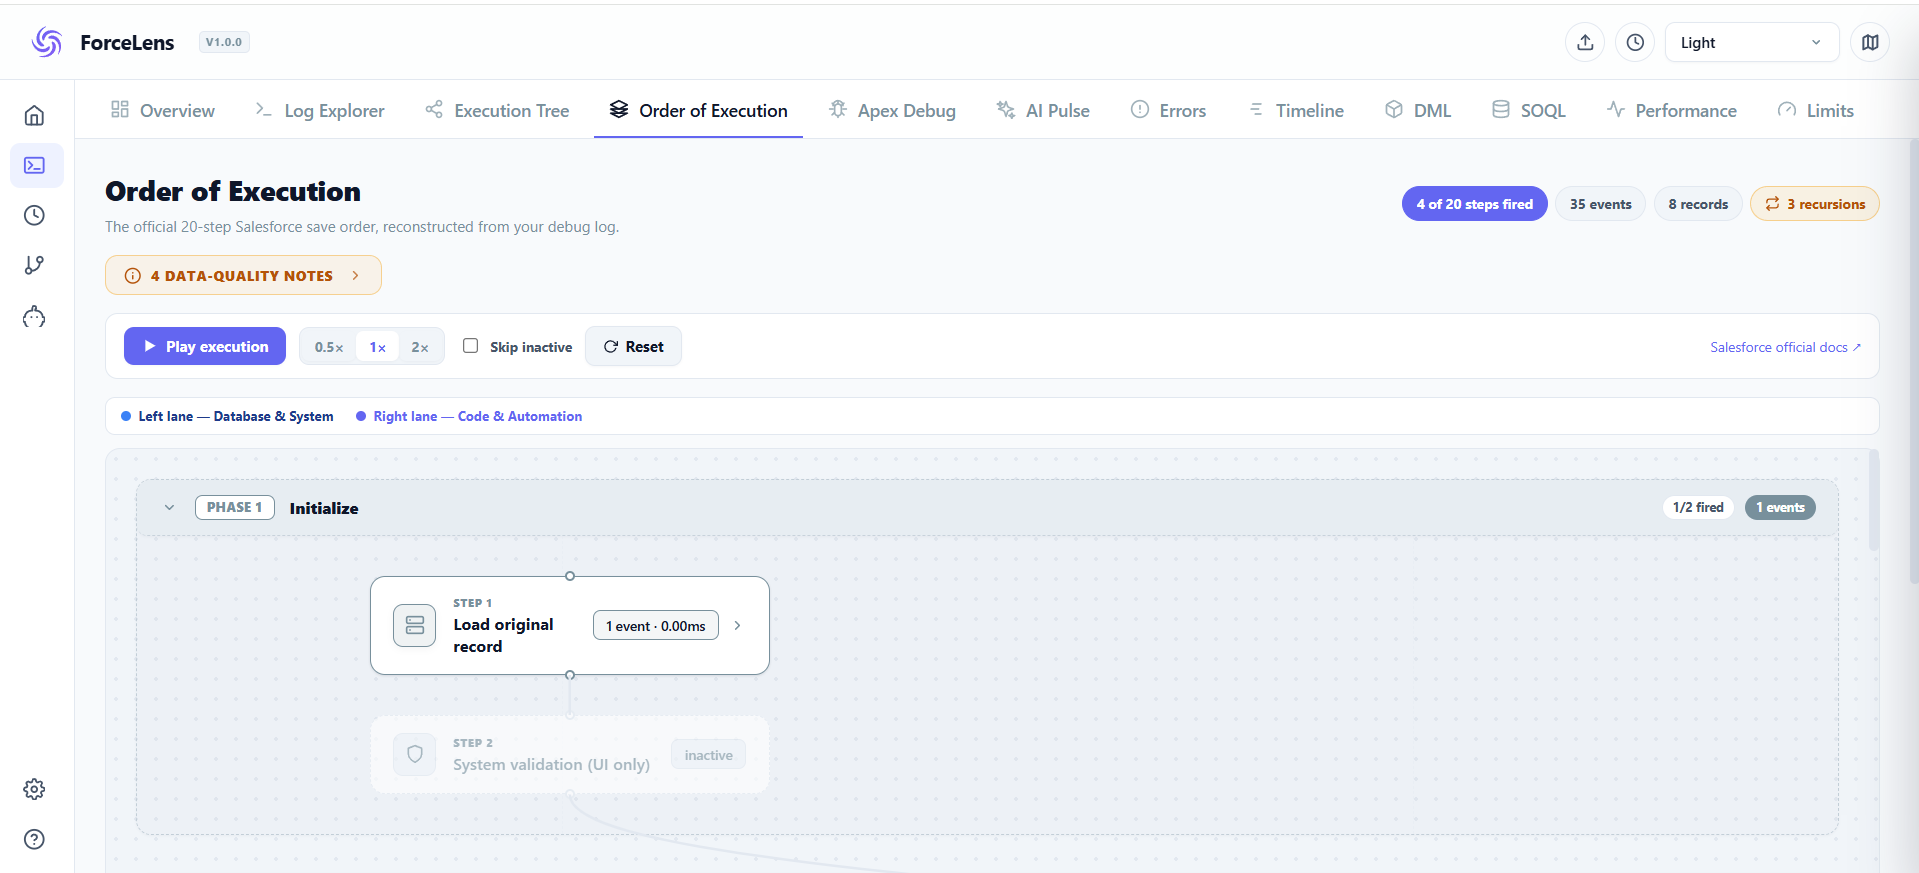
Task: Open the DML tab
Action: (1418, 110)
